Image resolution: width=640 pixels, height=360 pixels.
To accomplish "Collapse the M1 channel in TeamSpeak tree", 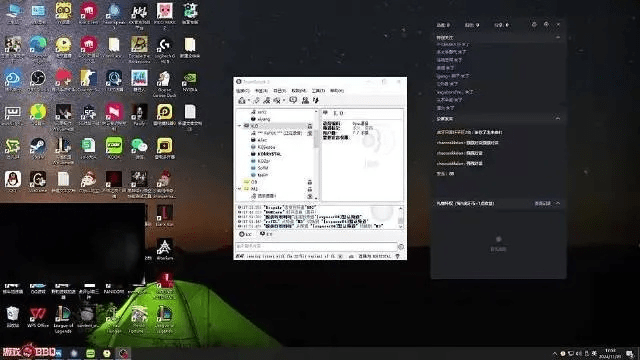I will (240, 189).
